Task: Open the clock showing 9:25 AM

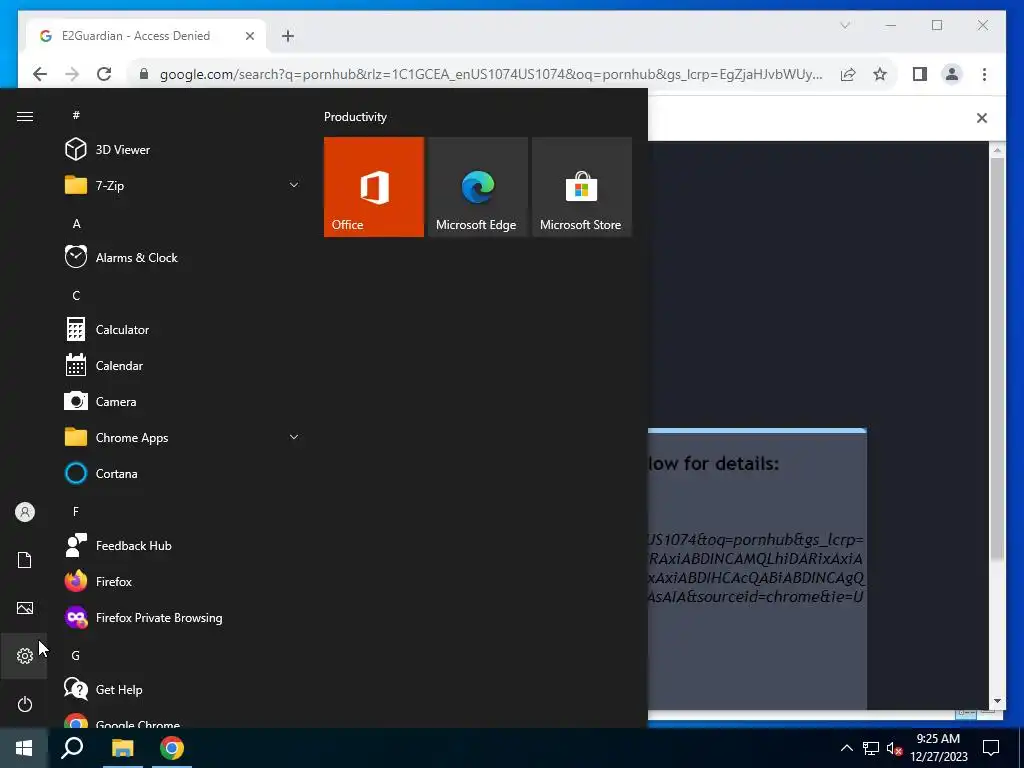Action: (938, 748)
